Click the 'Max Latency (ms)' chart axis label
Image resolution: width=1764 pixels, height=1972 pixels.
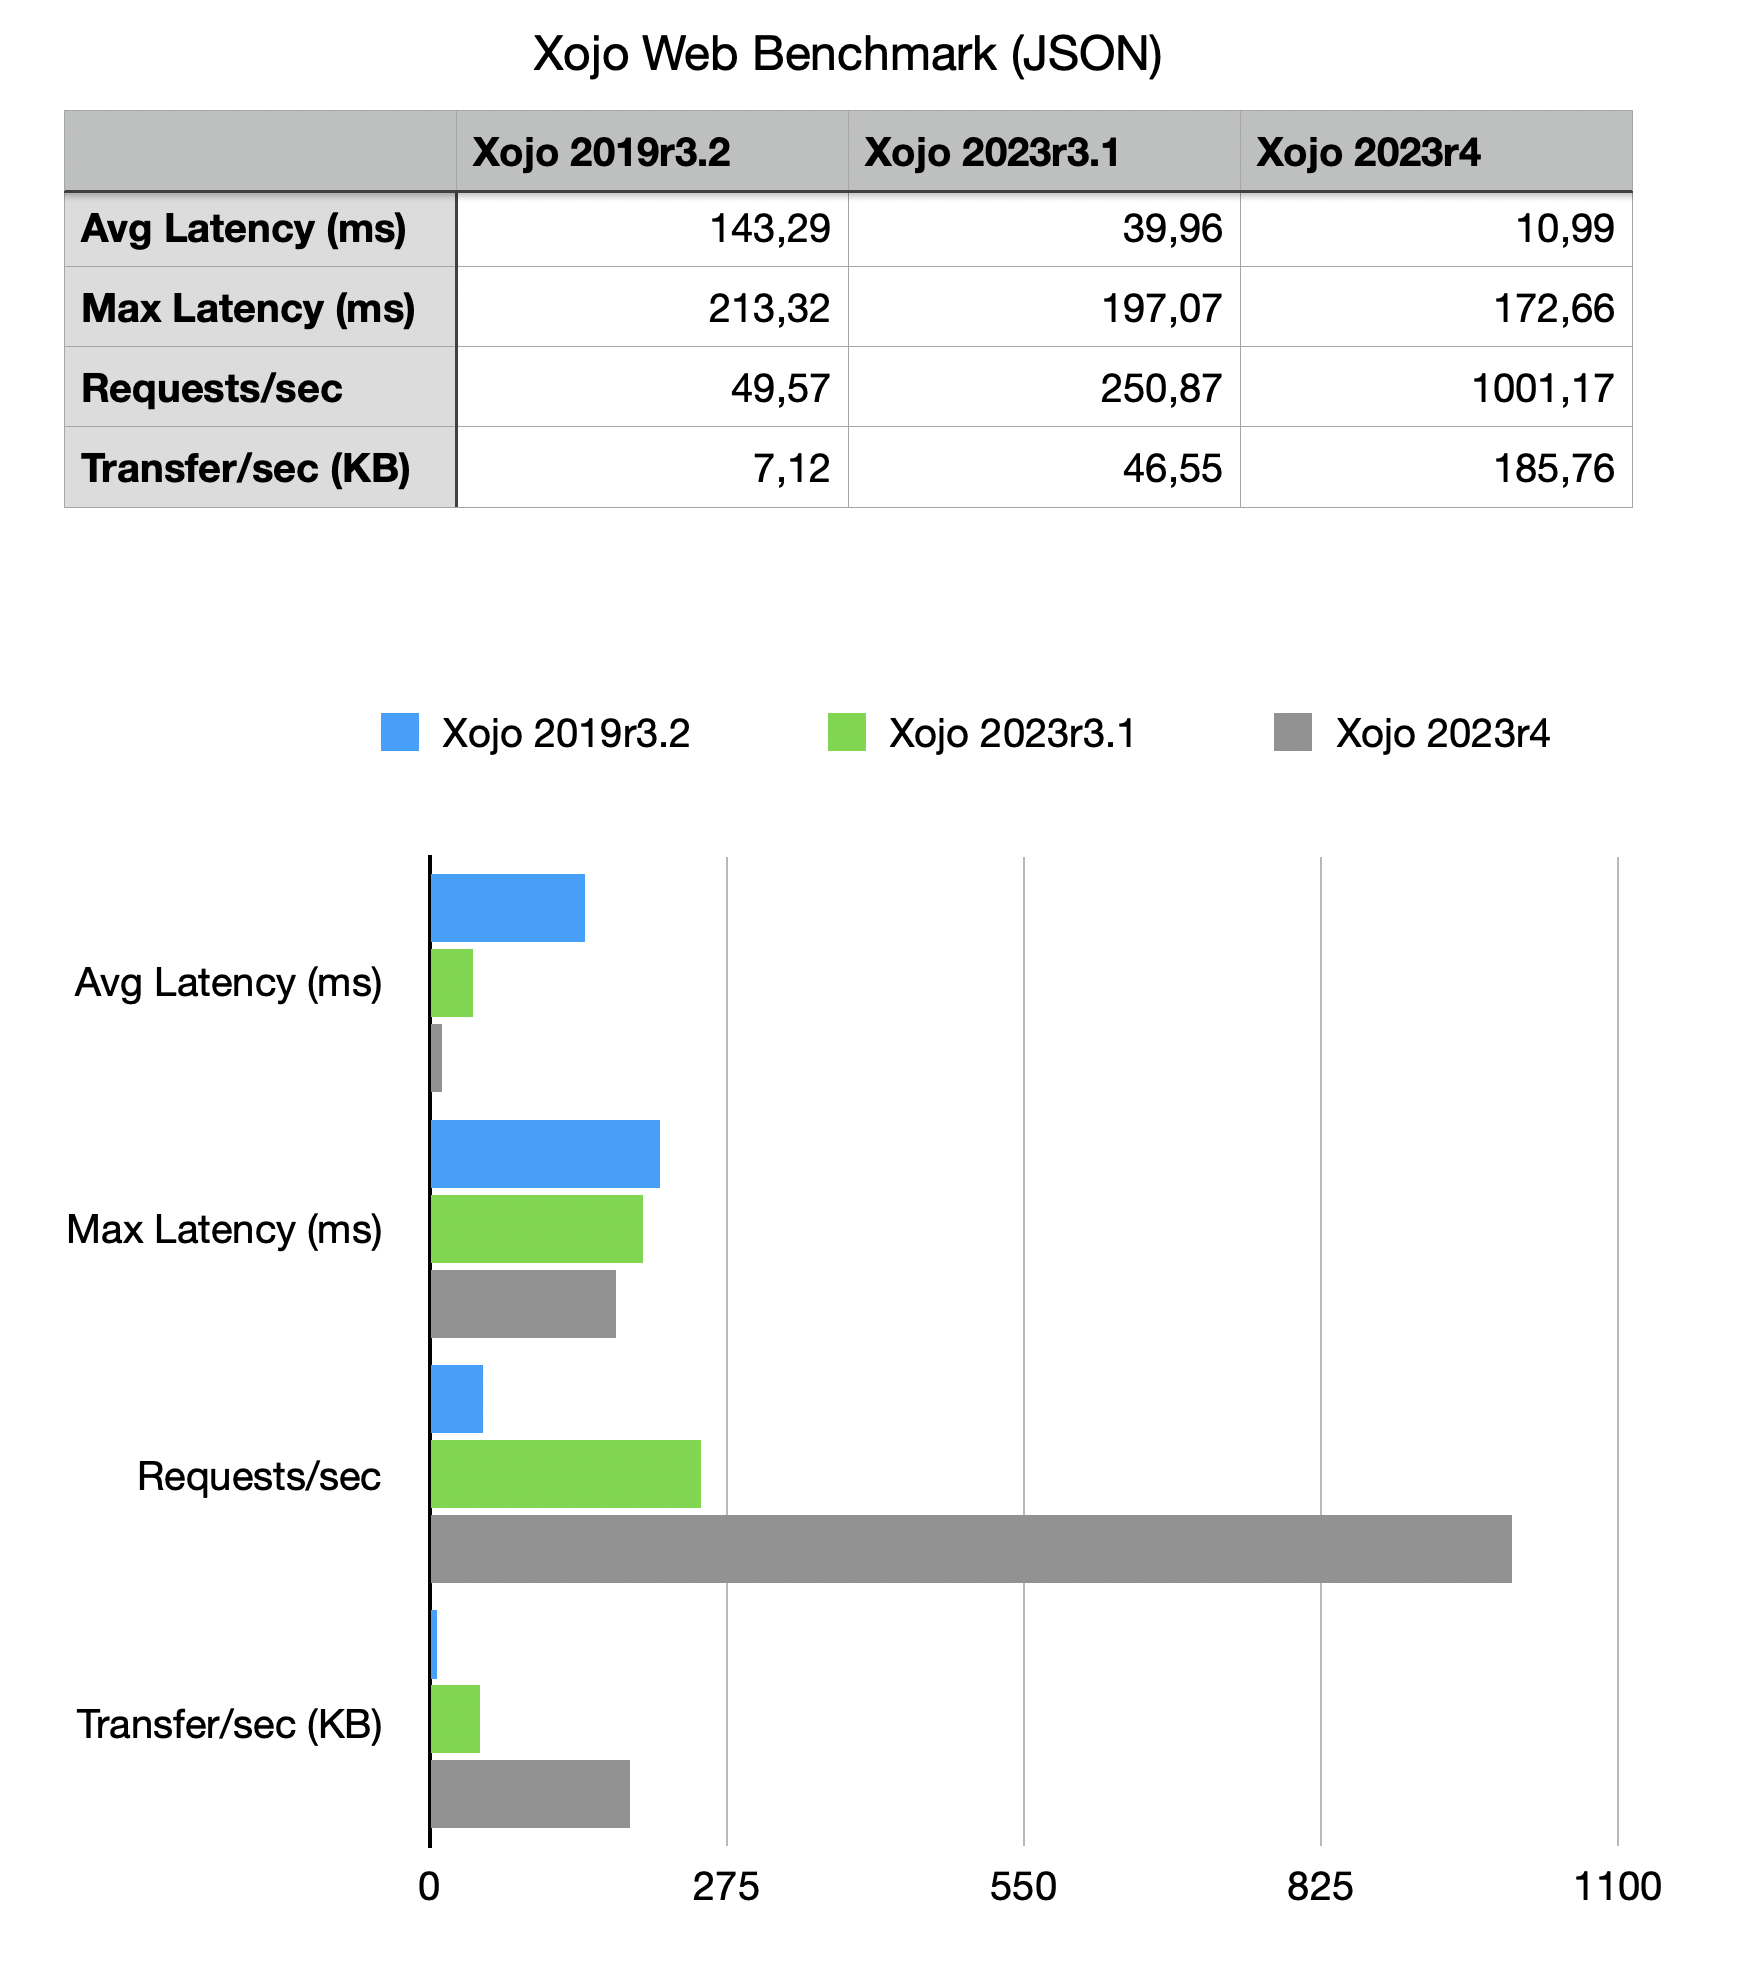point(225,1230)
